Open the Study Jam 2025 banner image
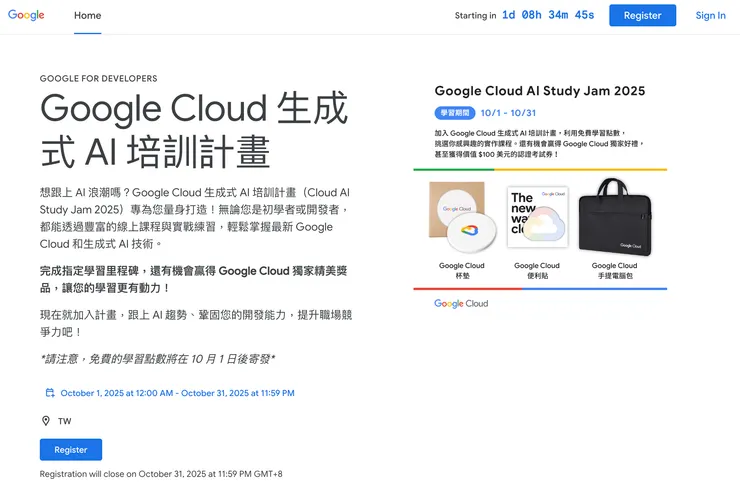740x499 pixels. point(540,196)
